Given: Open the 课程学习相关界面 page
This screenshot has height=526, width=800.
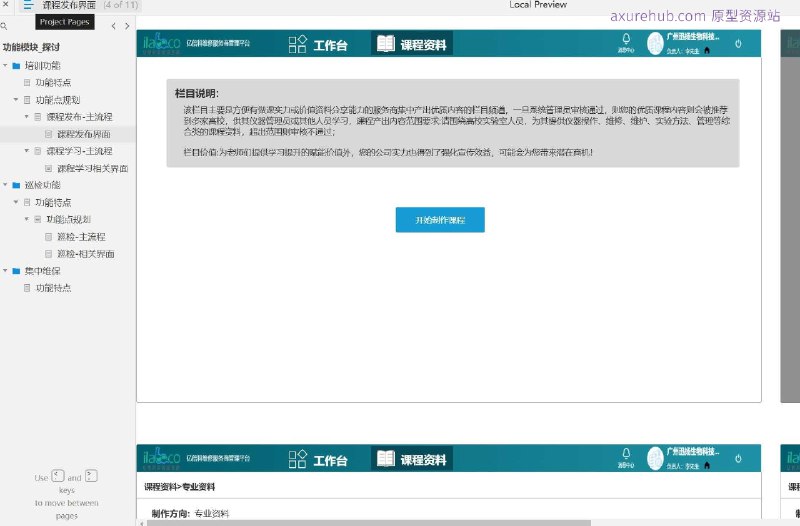Looking at the screenshot, I should 92,168.
